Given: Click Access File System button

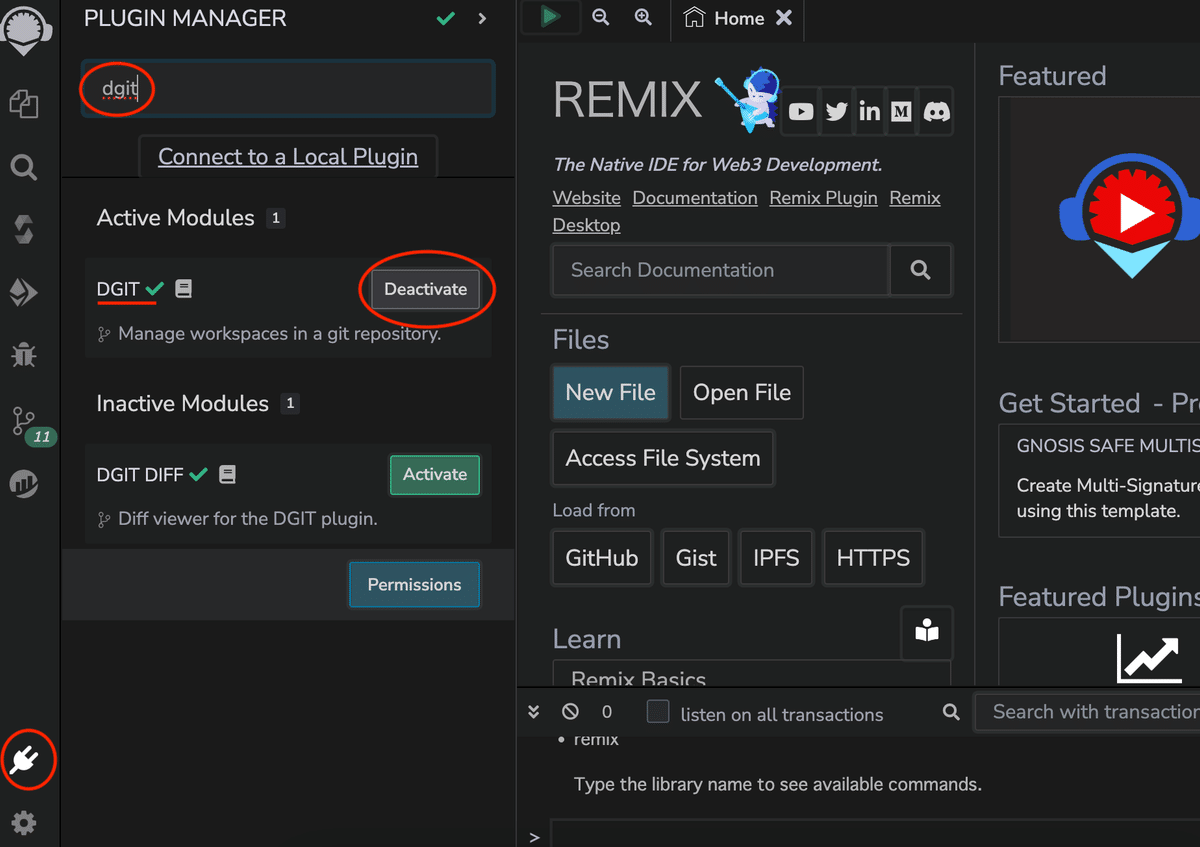Looking at the screenshot, I should [663, 458].
